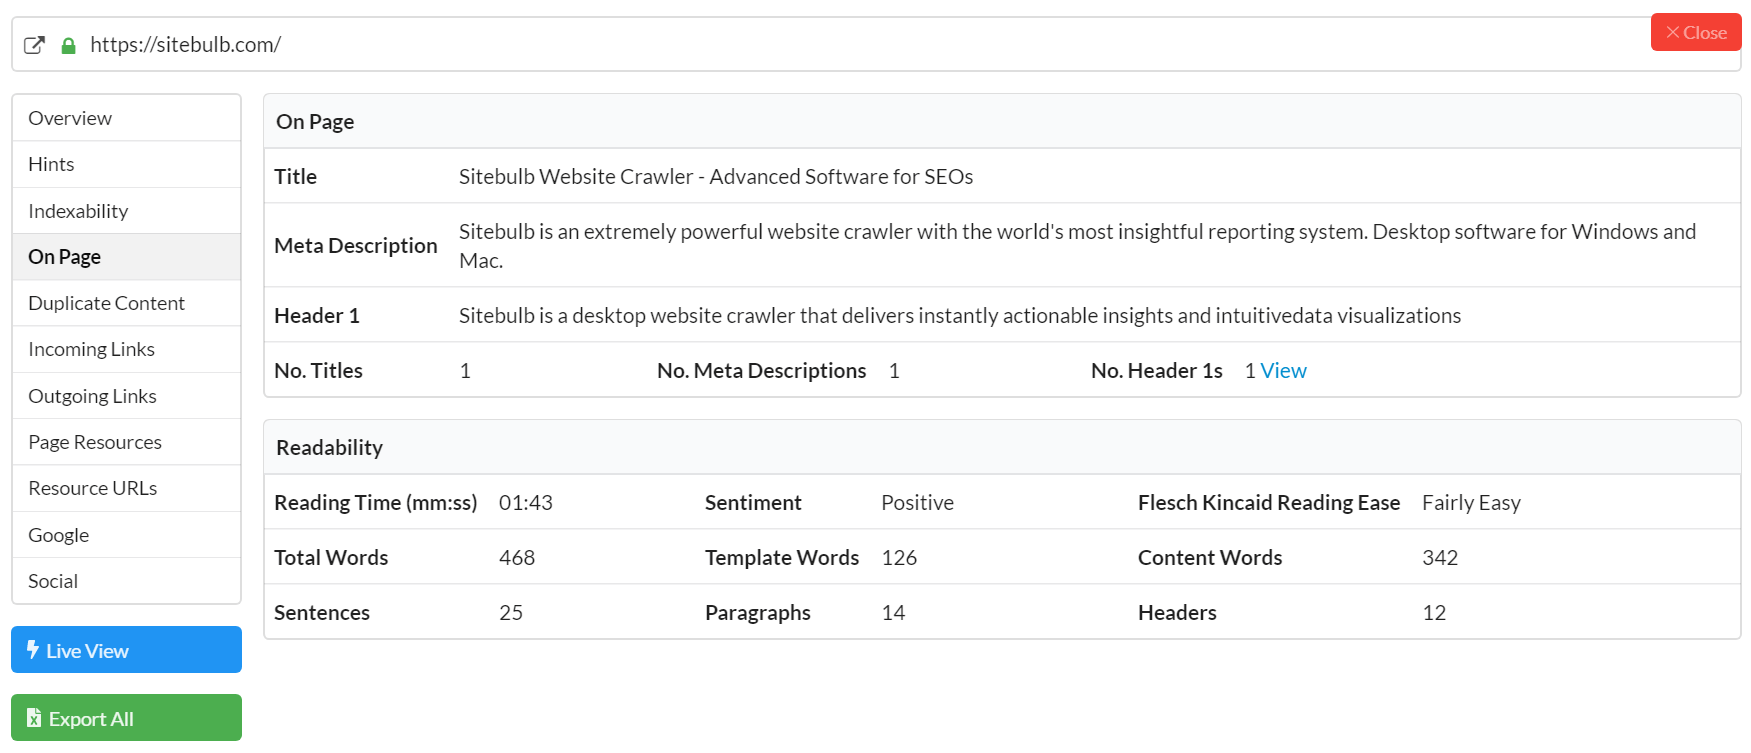
Task: Click the No. Titles label
Action: [x=318, y=371]
